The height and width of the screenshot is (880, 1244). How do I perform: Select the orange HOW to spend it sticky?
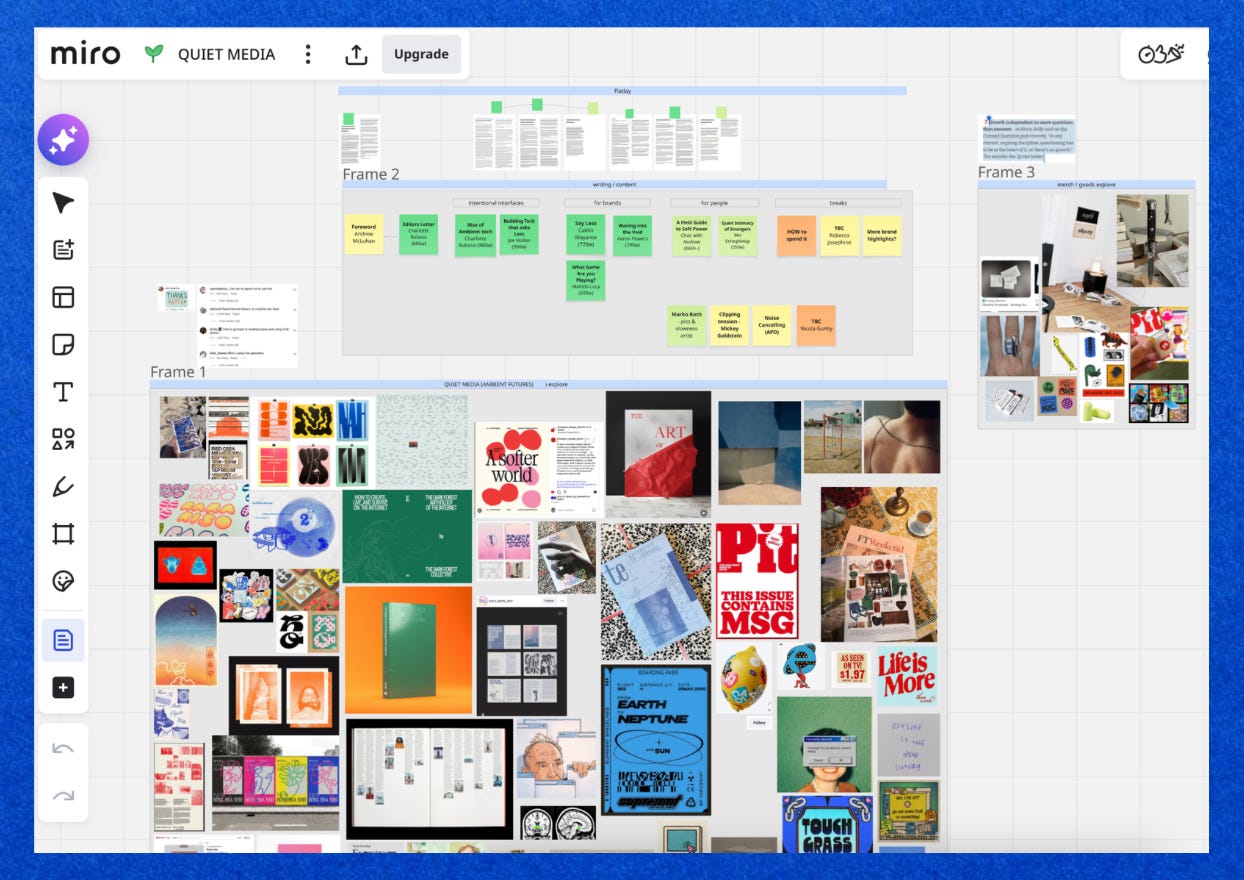pyautogui.click(x=796, y=235)
